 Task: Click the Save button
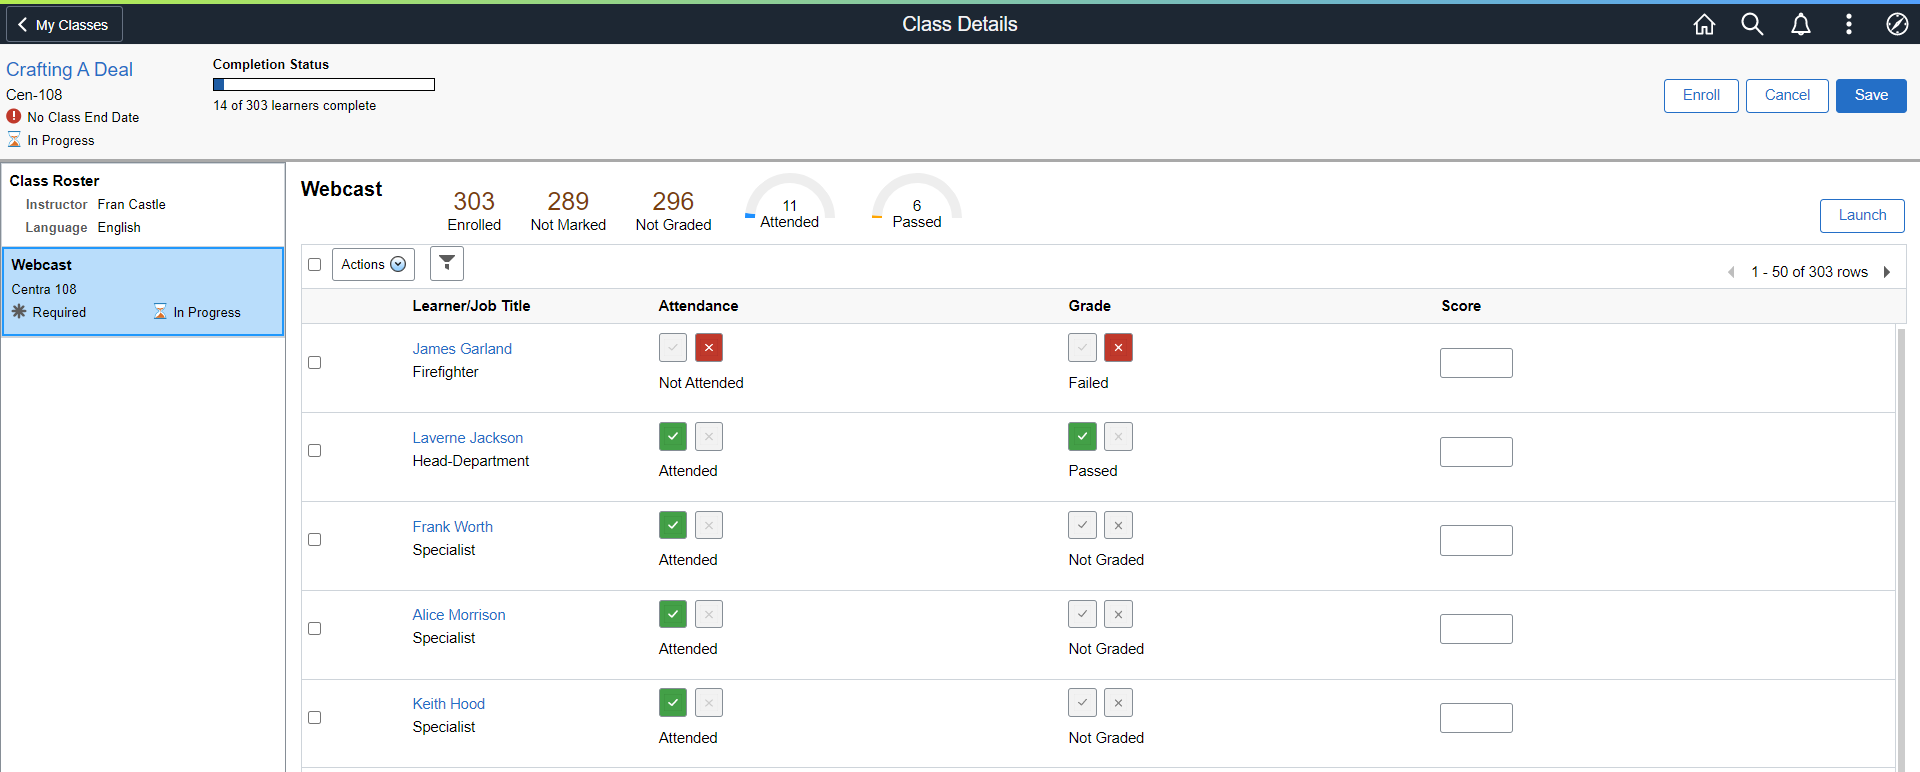[x=1871, y=95]
